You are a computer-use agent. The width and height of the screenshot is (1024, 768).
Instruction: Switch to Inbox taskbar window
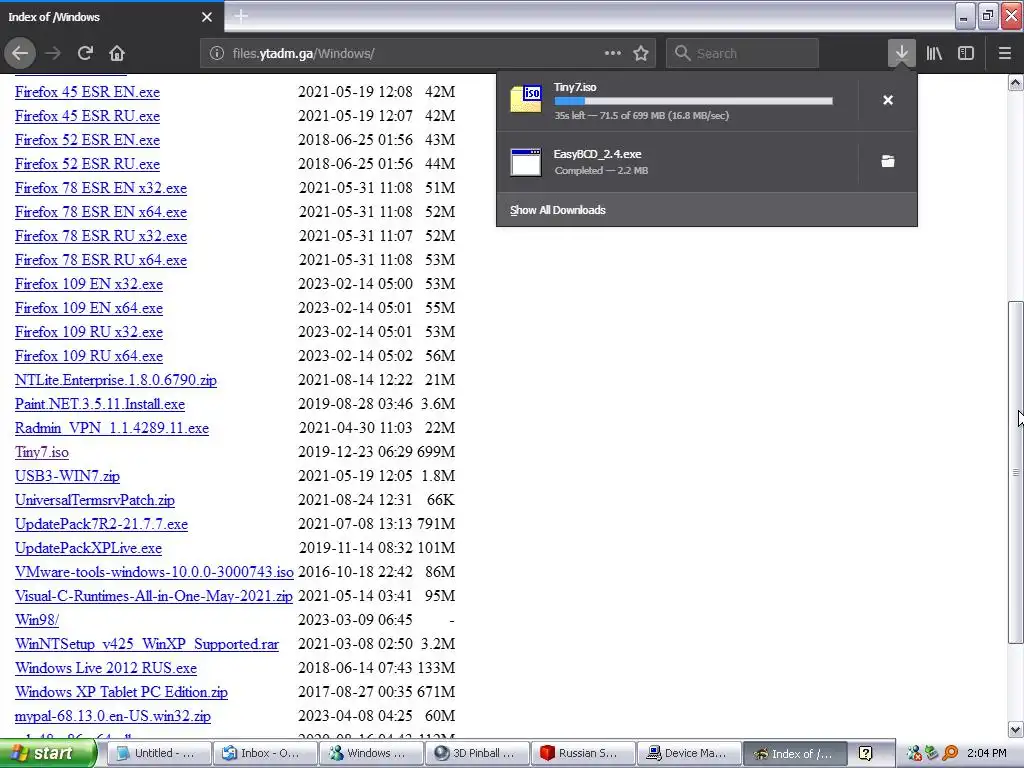point(265,754)
